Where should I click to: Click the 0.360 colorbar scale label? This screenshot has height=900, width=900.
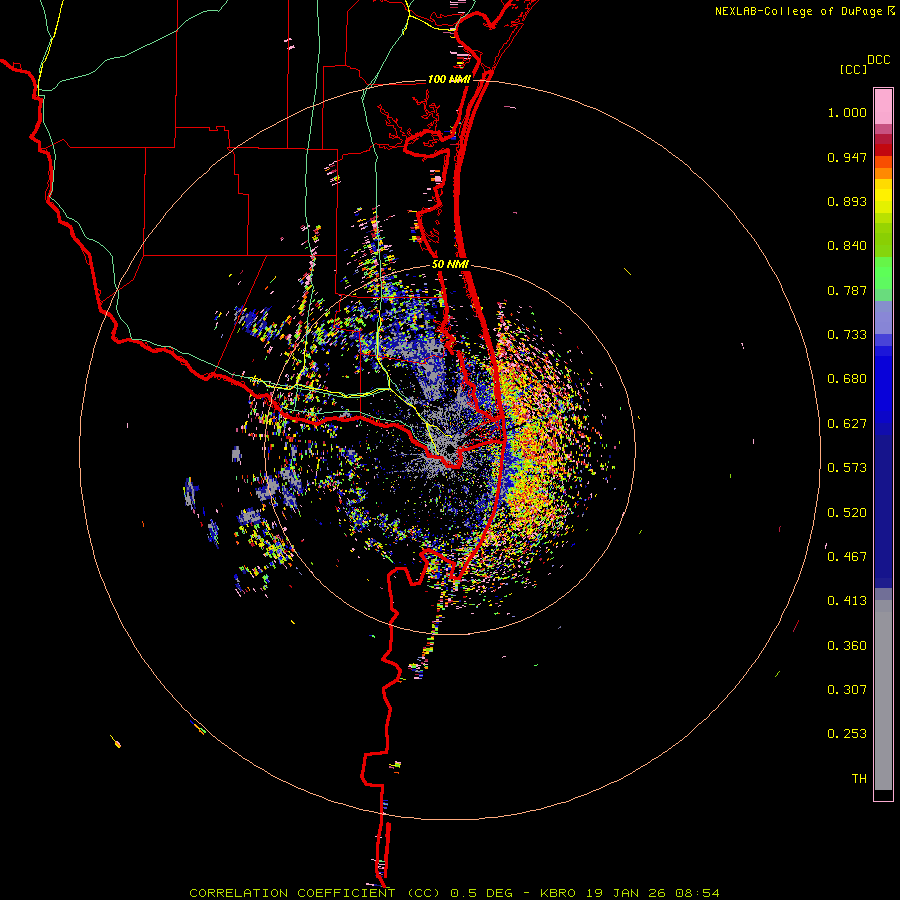(847, 646)
